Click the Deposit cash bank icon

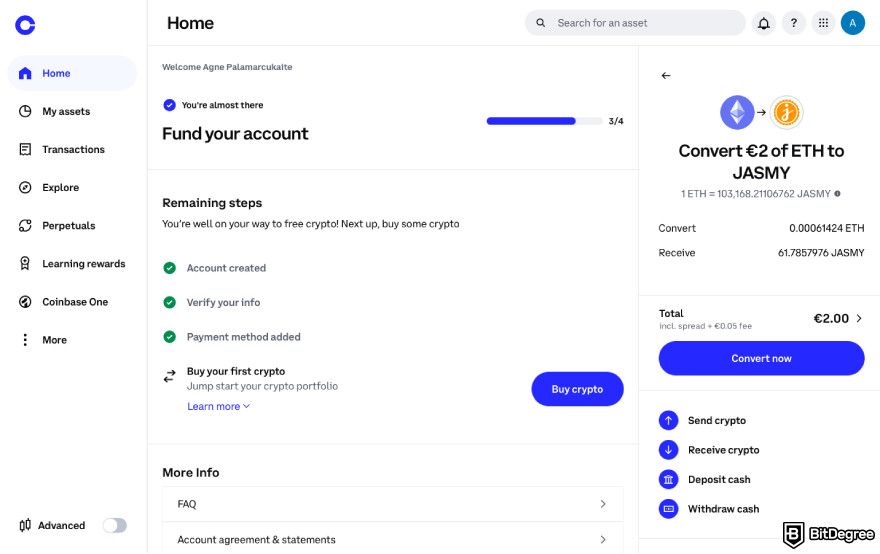(668, 479)
